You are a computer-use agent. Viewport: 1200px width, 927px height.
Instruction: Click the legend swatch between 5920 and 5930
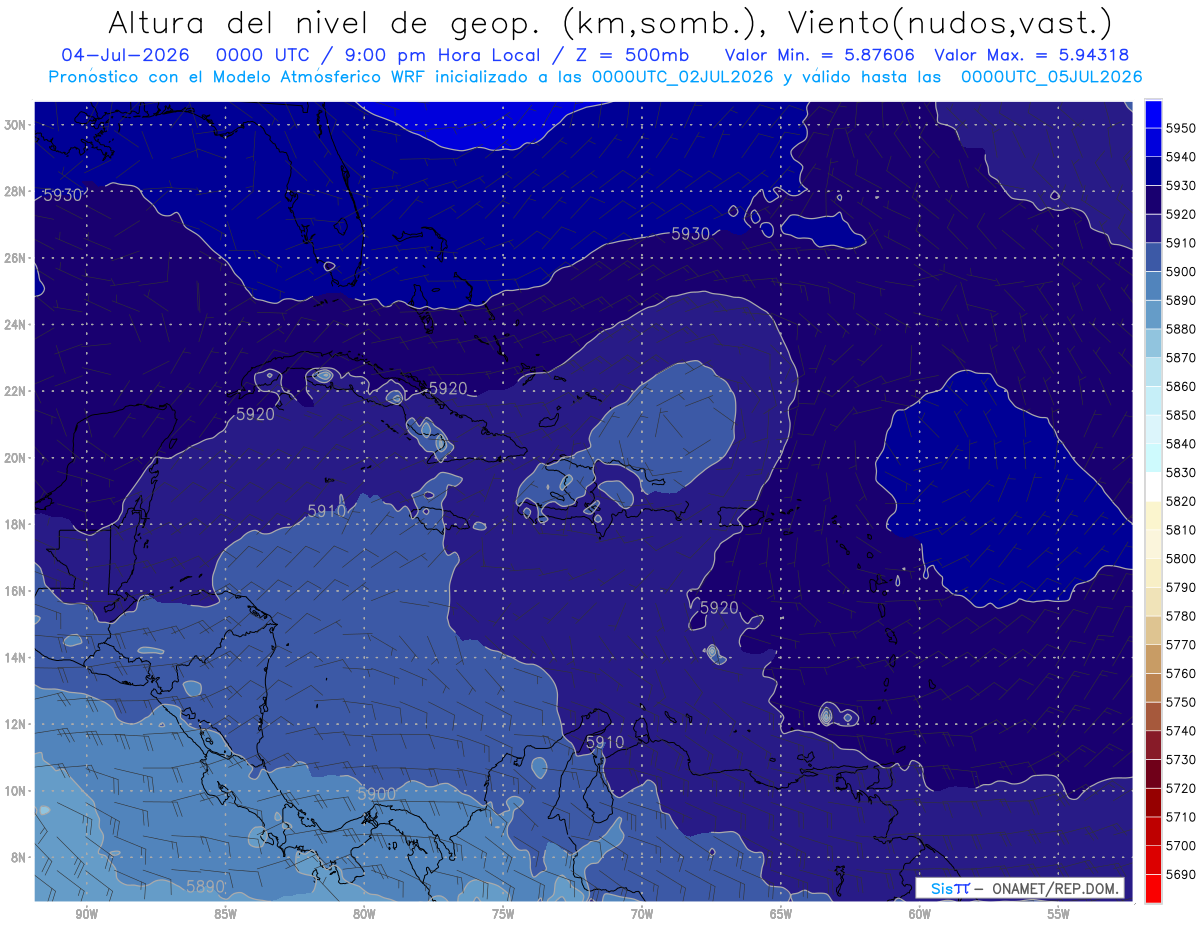click(1153, 200)
